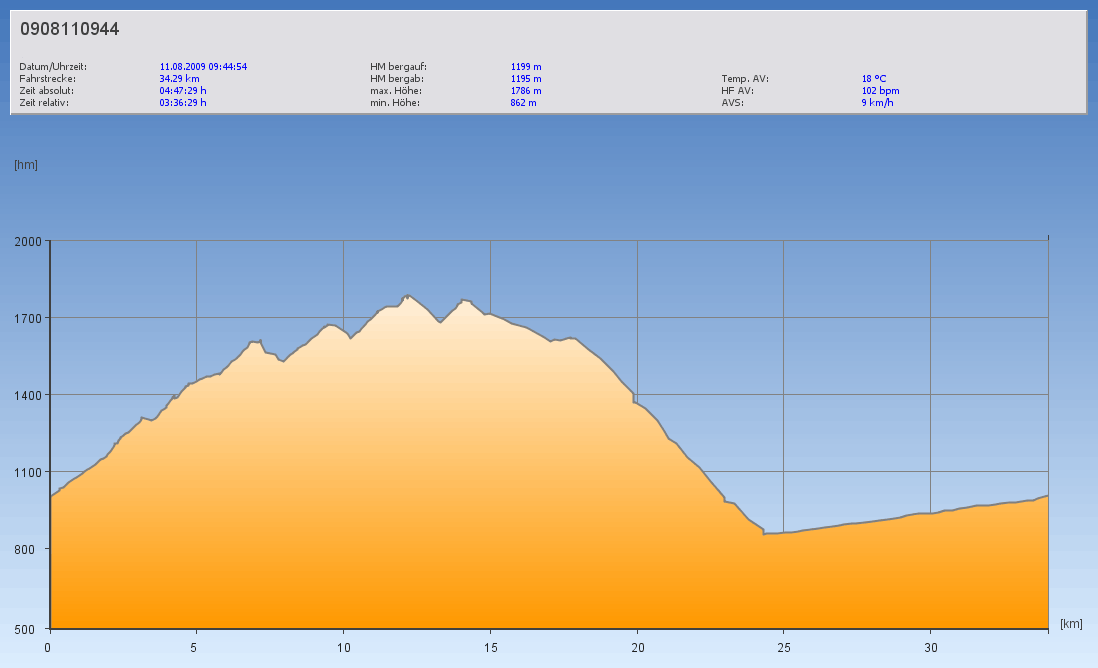Click the max. Höhe value 1786 m

tap(526, 91)
